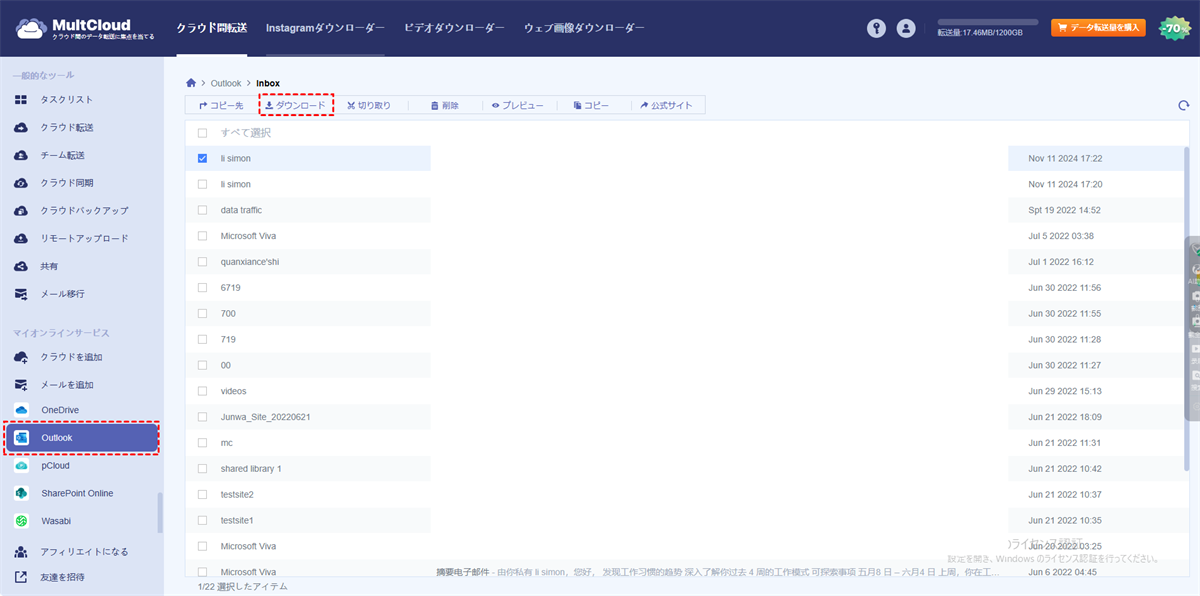Go to home via breadcrumb house icon

point(191,83)
